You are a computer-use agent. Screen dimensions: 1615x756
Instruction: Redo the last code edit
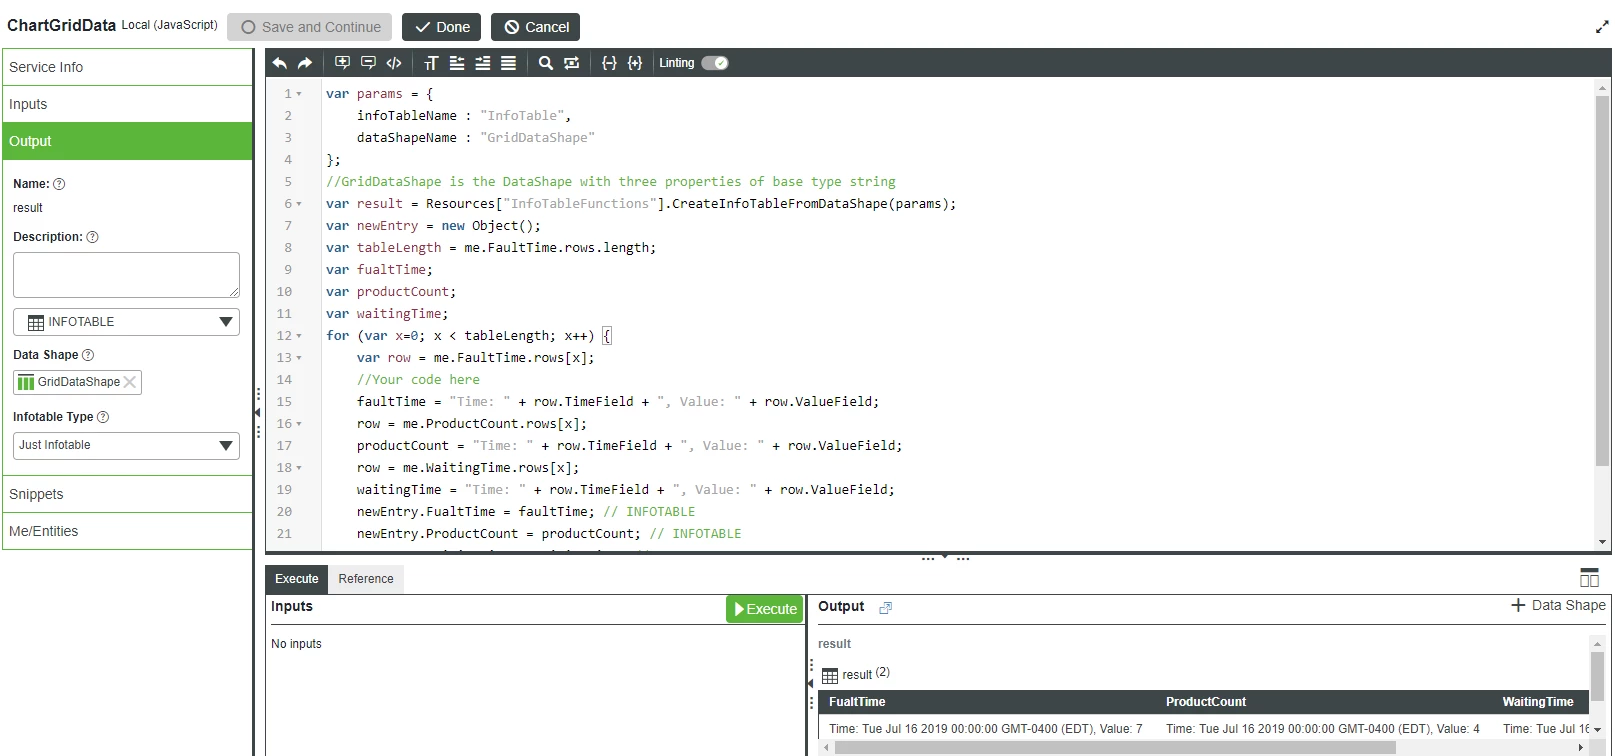click(305, 63)
